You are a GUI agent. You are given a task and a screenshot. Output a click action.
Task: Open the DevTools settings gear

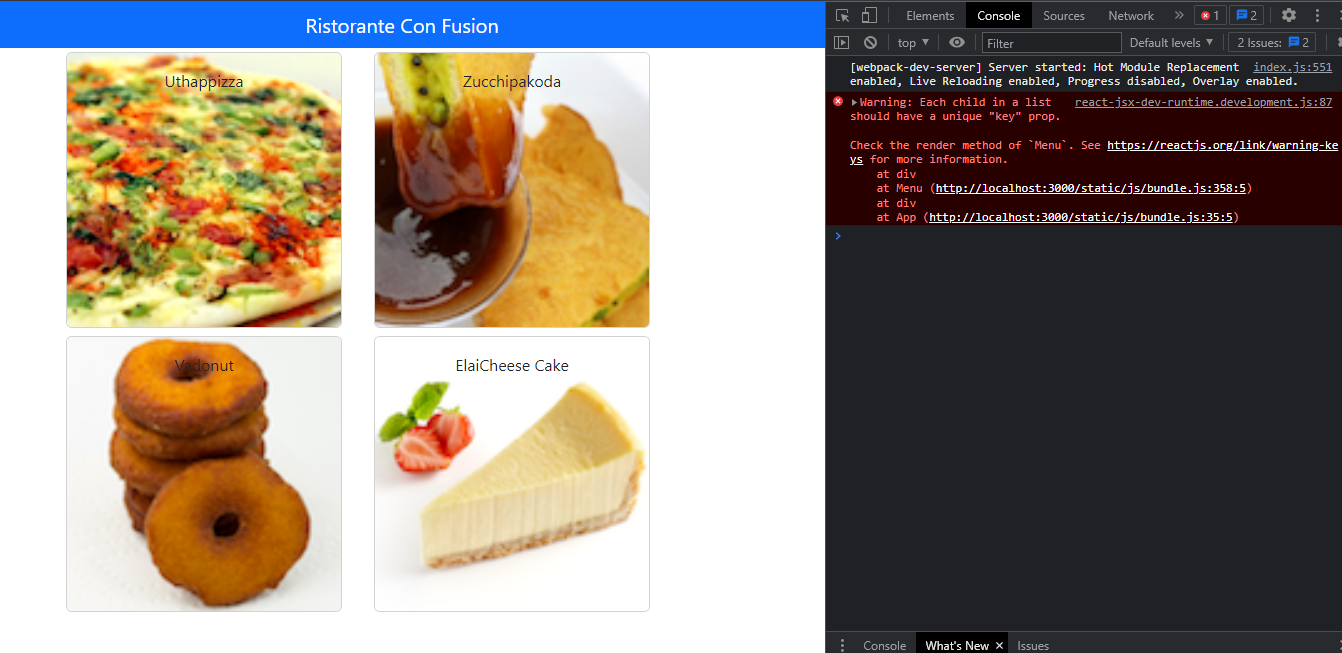1289,15
